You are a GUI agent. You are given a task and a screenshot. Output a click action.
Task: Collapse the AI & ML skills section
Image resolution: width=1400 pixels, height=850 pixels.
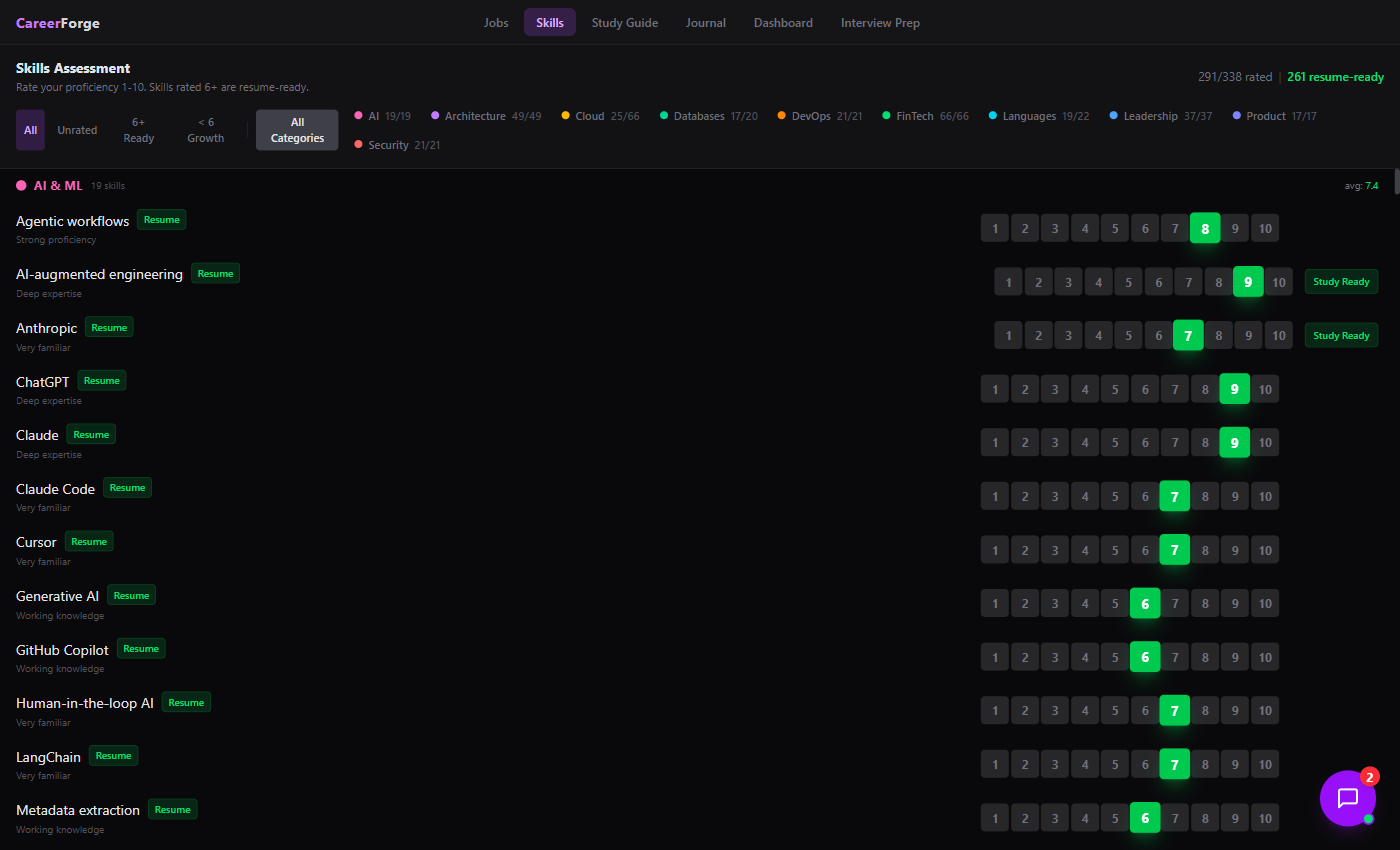click(x=58, y=185)
